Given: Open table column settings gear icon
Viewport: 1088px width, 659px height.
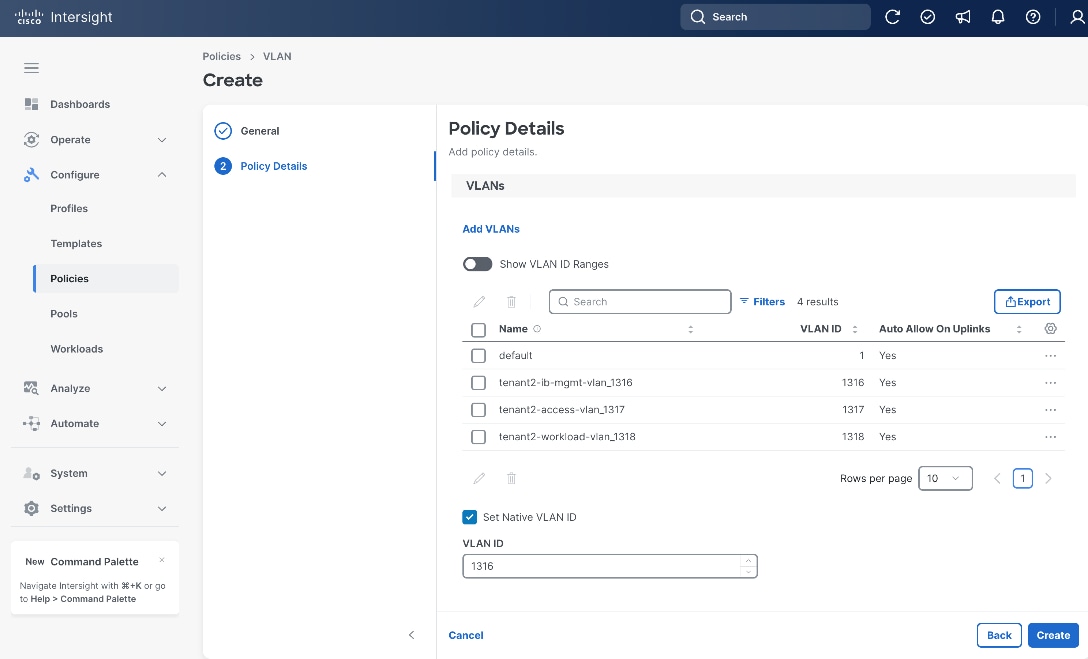Looking at the screenshot, I should [1051, 329].
